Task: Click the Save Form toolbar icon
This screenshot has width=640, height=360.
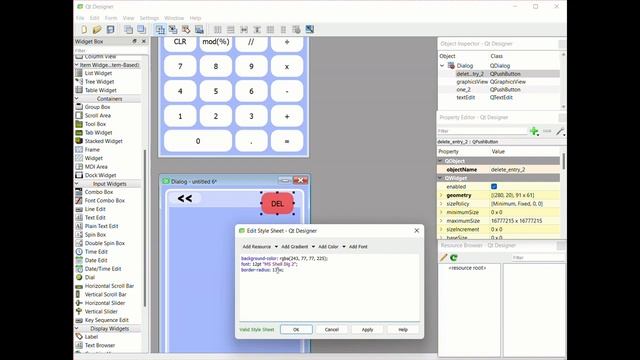Action: [x=110, y=29]
